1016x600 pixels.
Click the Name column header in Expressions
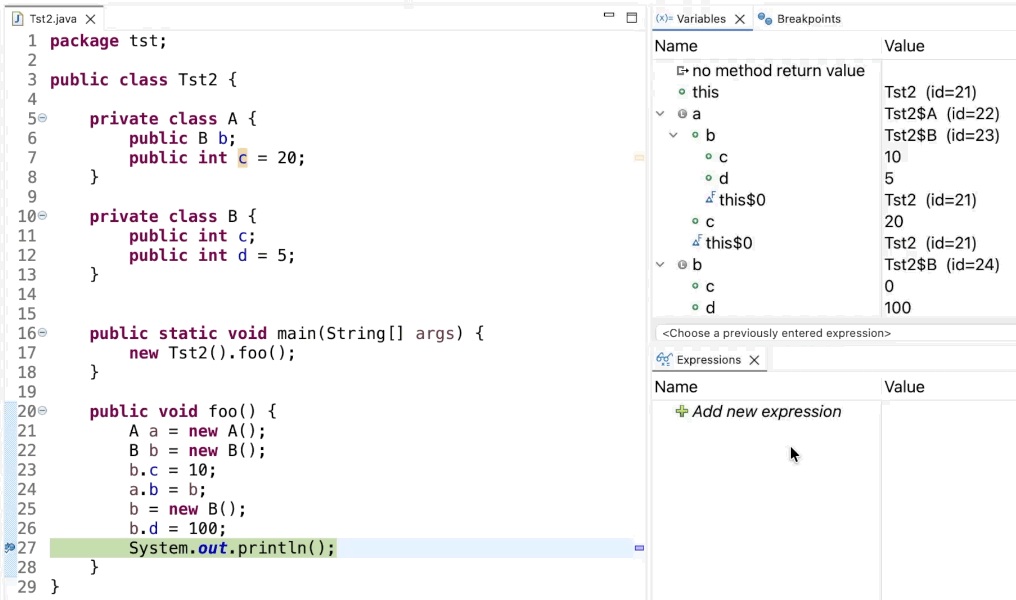click(x=676, y=387)
